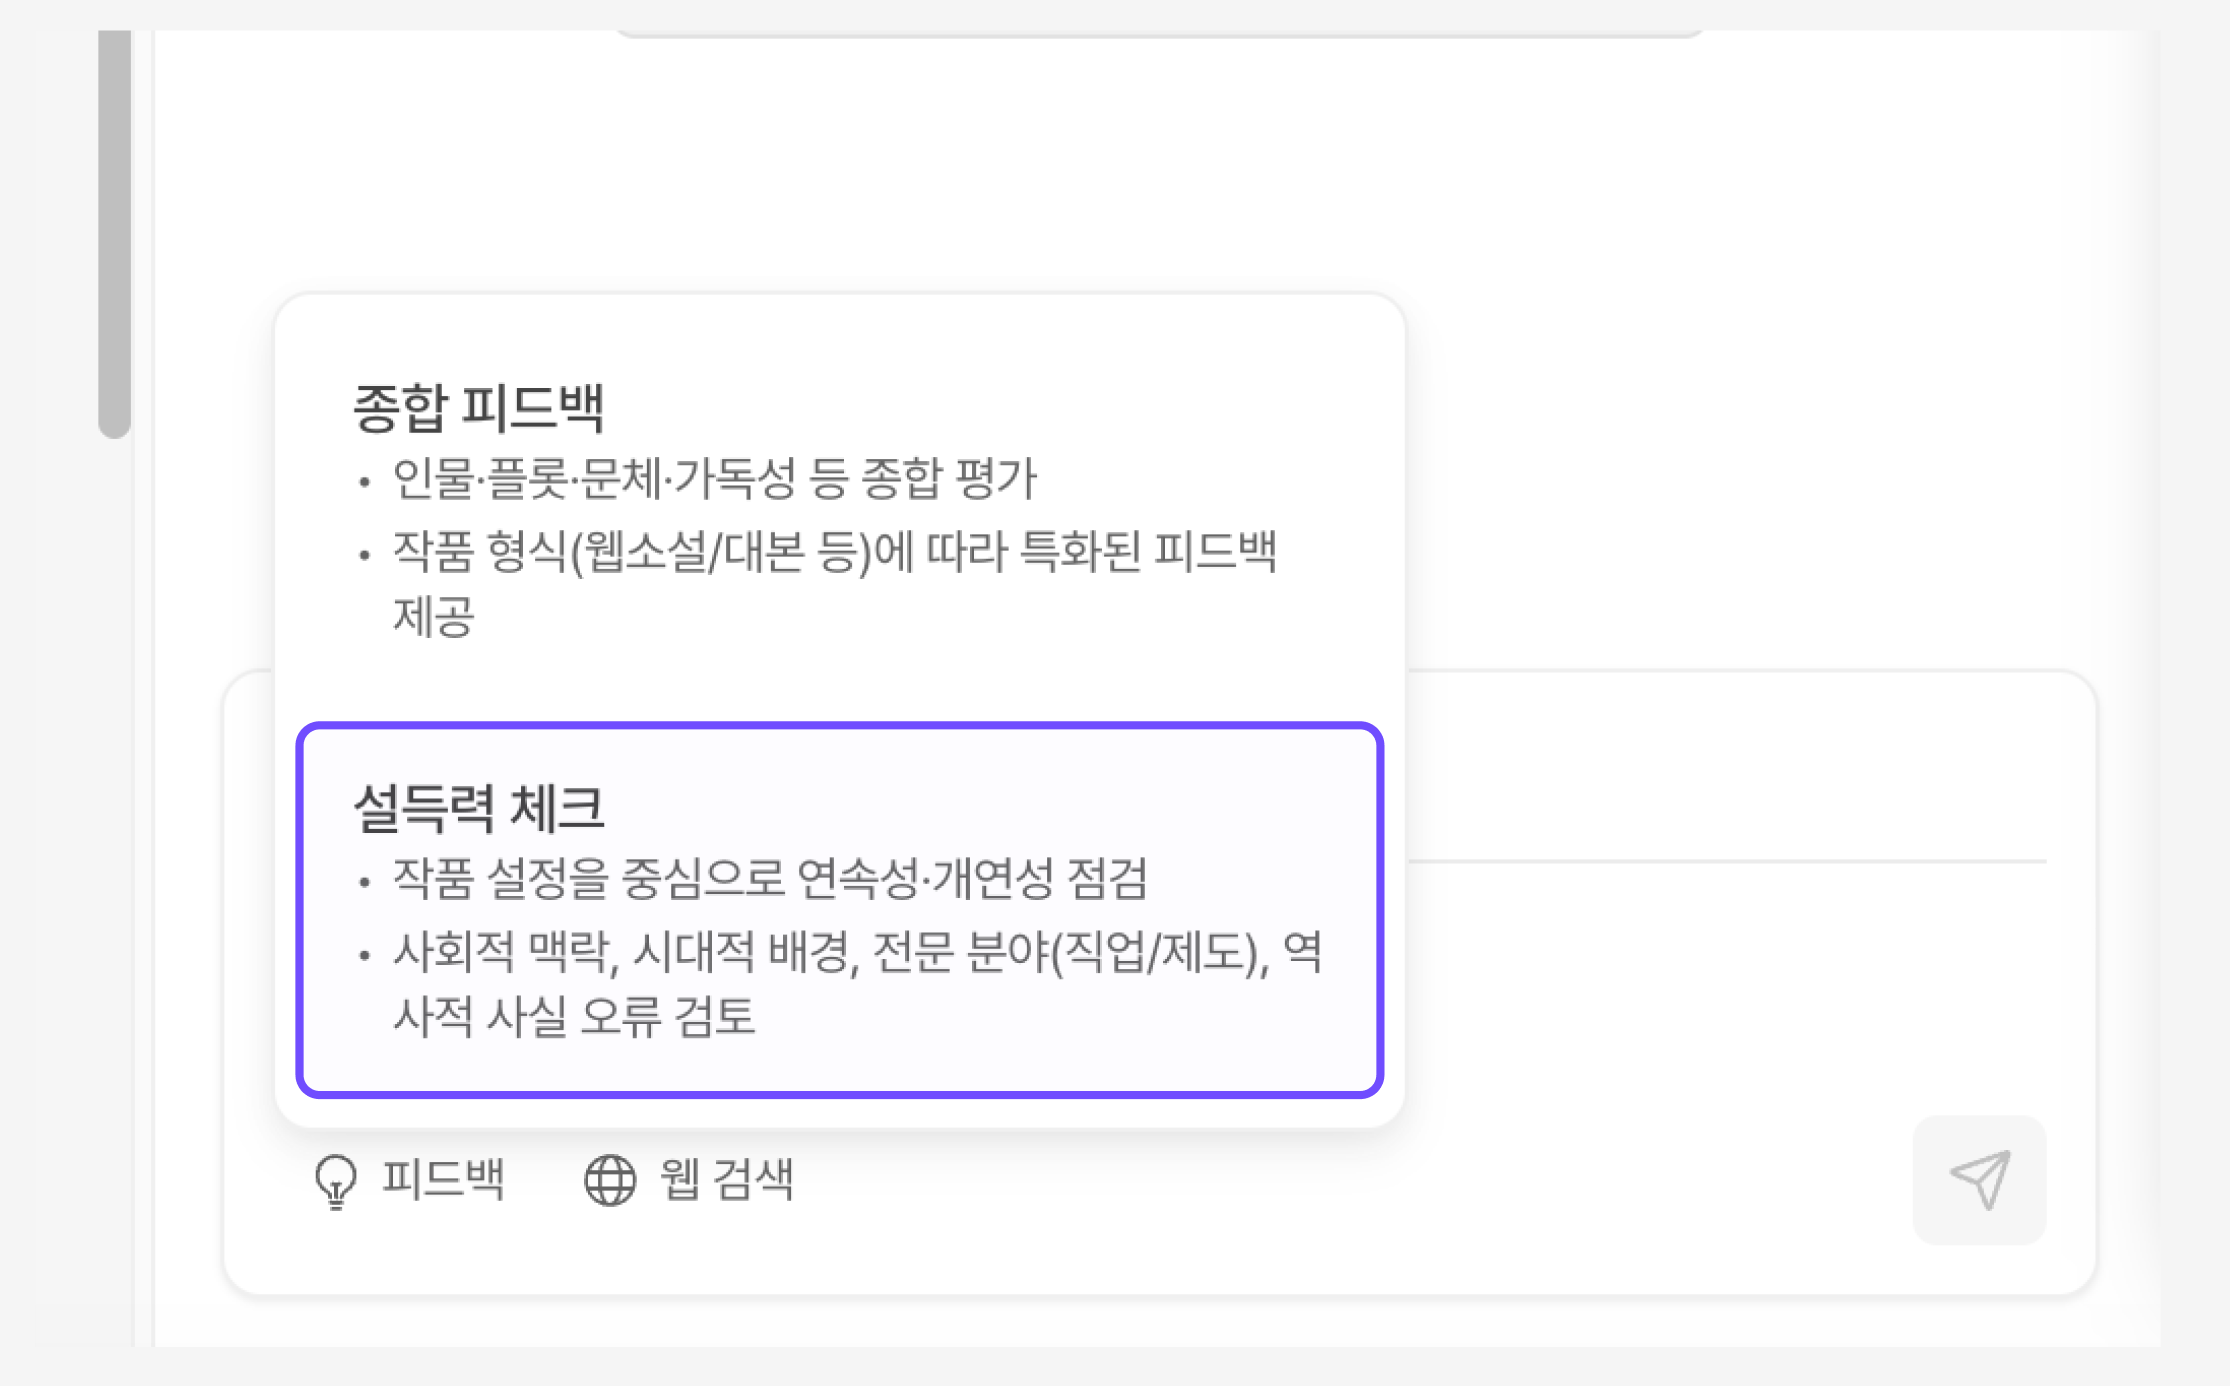Hit the gray send button box
The image size is (2230, 1386).
coord(1979,1180)
